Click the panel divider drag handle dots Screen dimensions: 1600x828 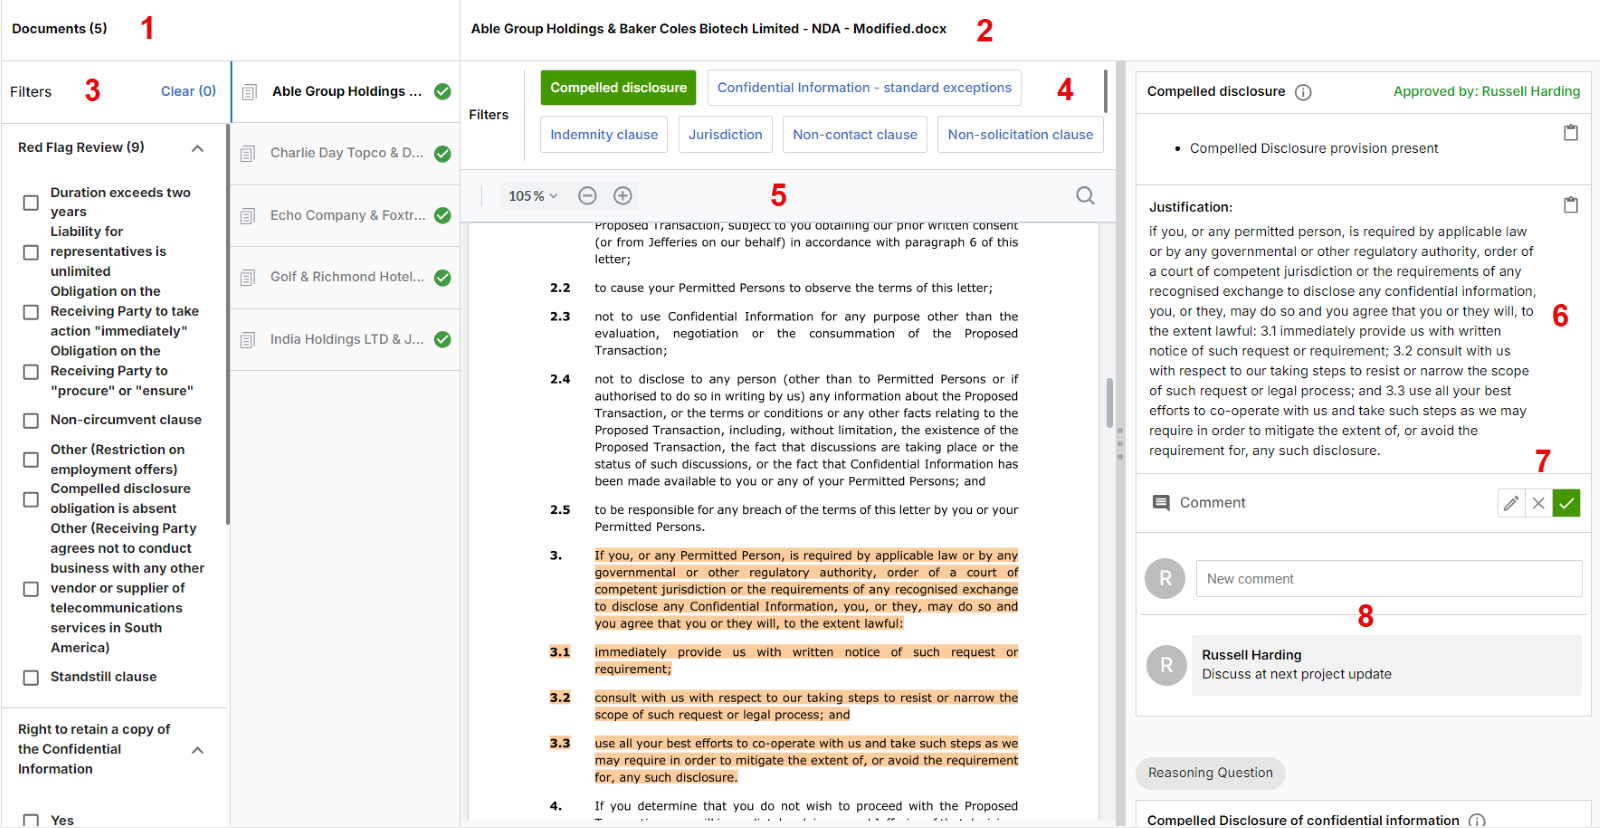point(1120,443)
